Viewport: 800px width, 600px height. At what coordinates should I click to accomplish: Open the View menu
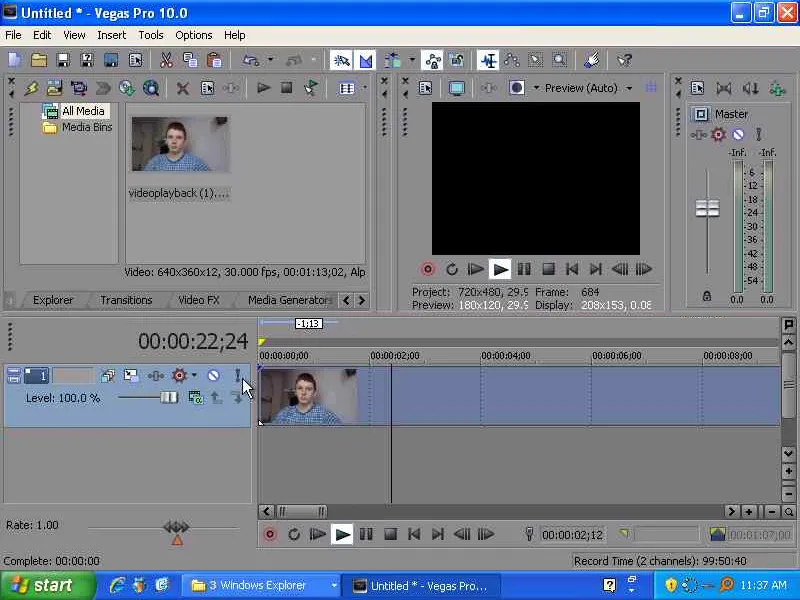(74, 35)
